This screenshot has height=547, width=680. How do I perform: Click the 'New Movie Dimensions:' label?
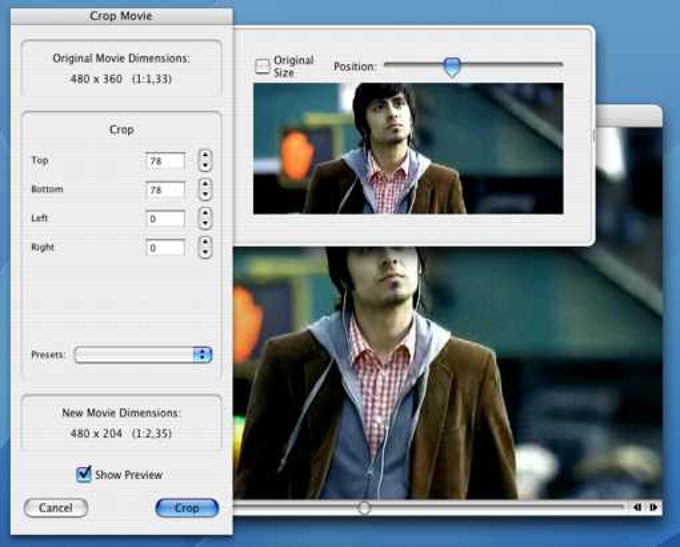point(121,413)
